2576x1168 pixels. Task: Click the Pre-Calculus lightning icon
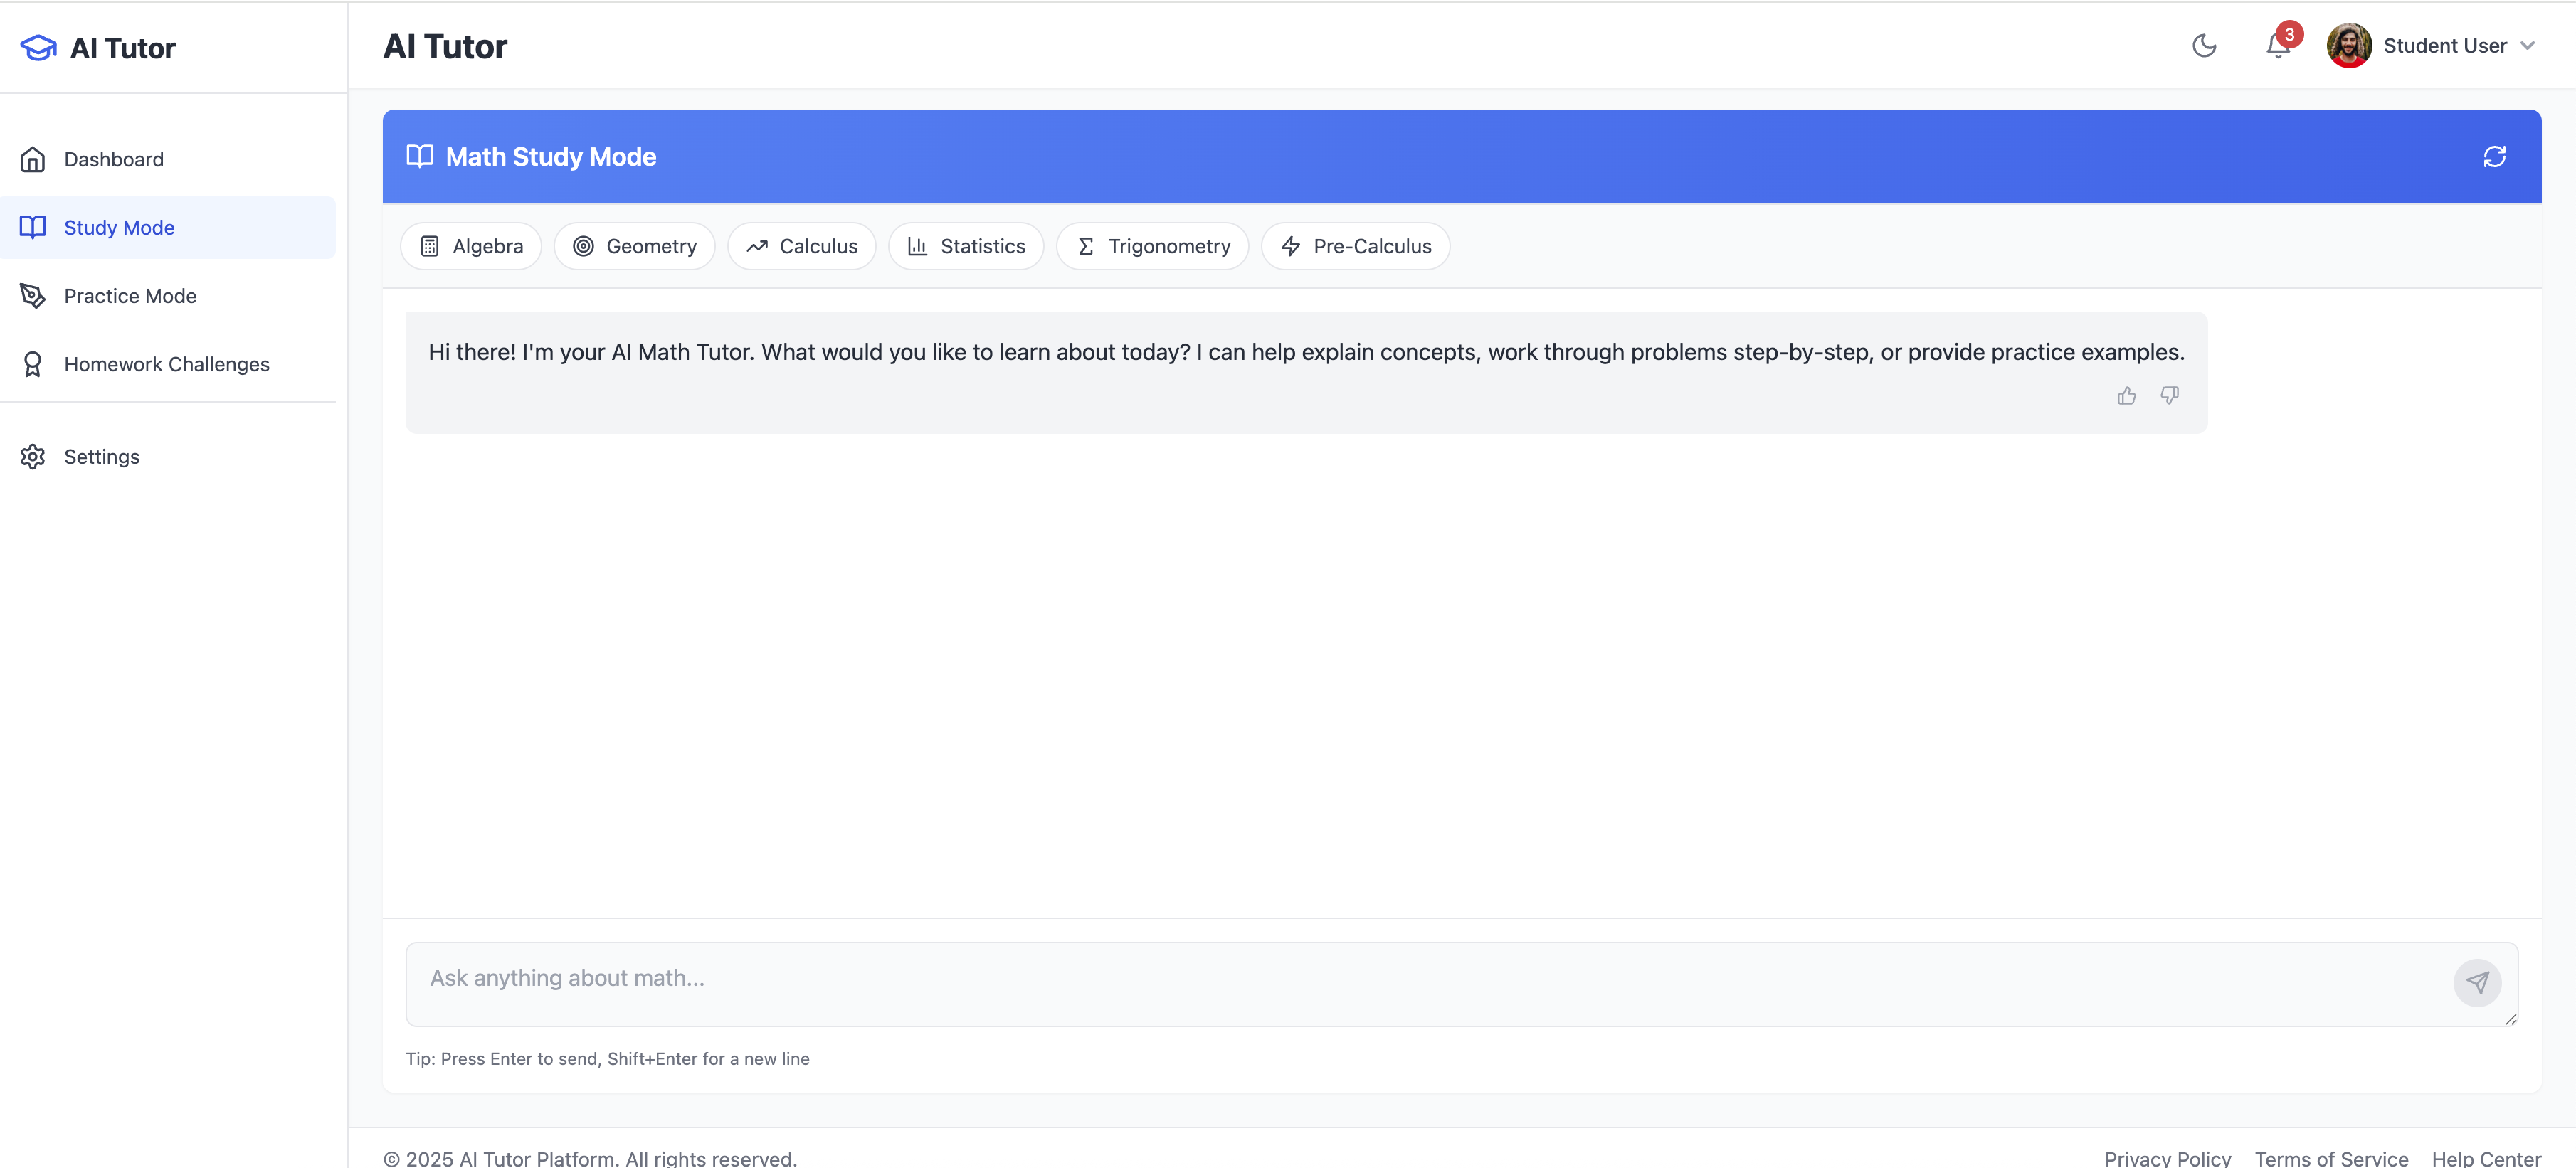point(1290,246)
